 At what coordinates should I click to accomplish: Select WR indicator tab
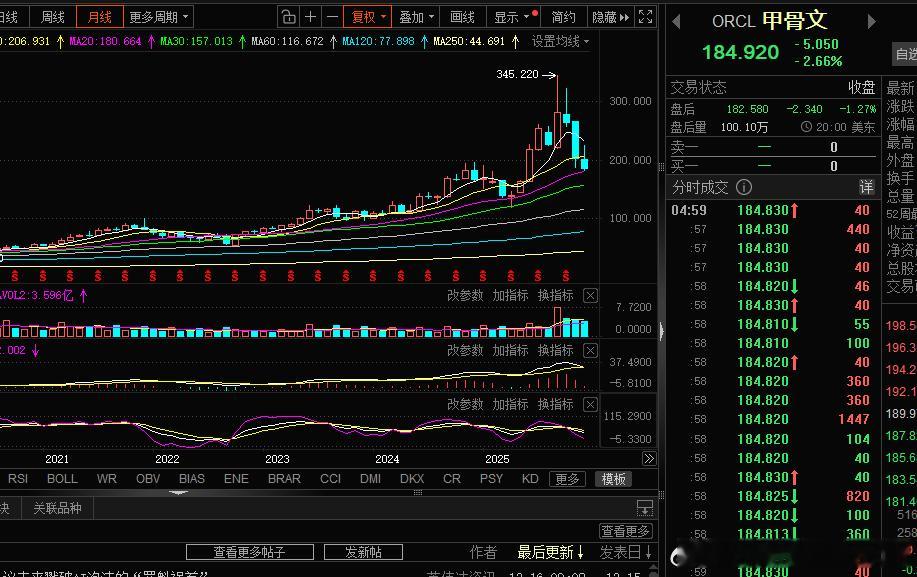(x=106, y=479)
